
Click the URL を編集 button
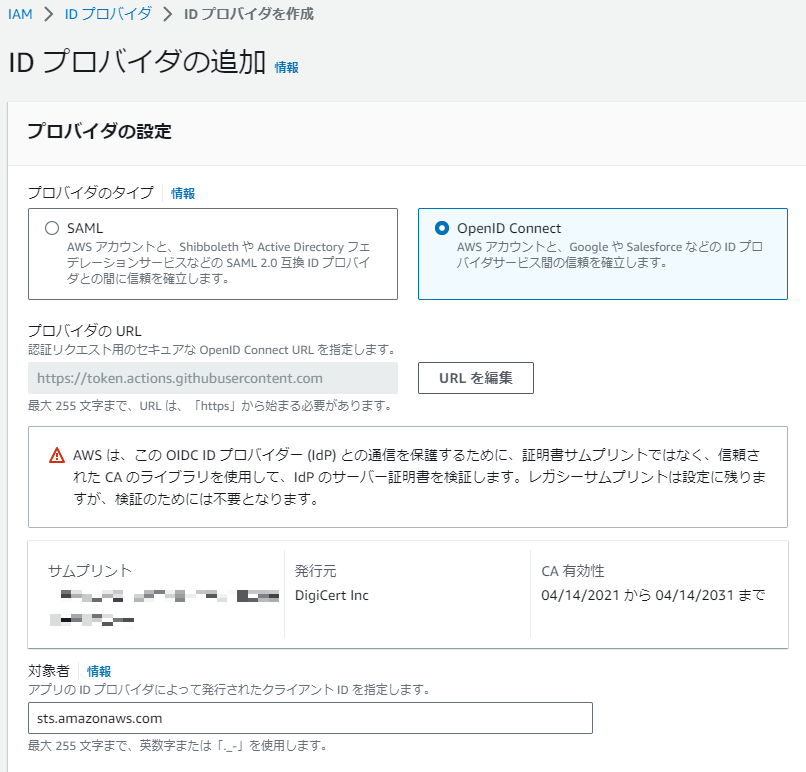[475, 378]
